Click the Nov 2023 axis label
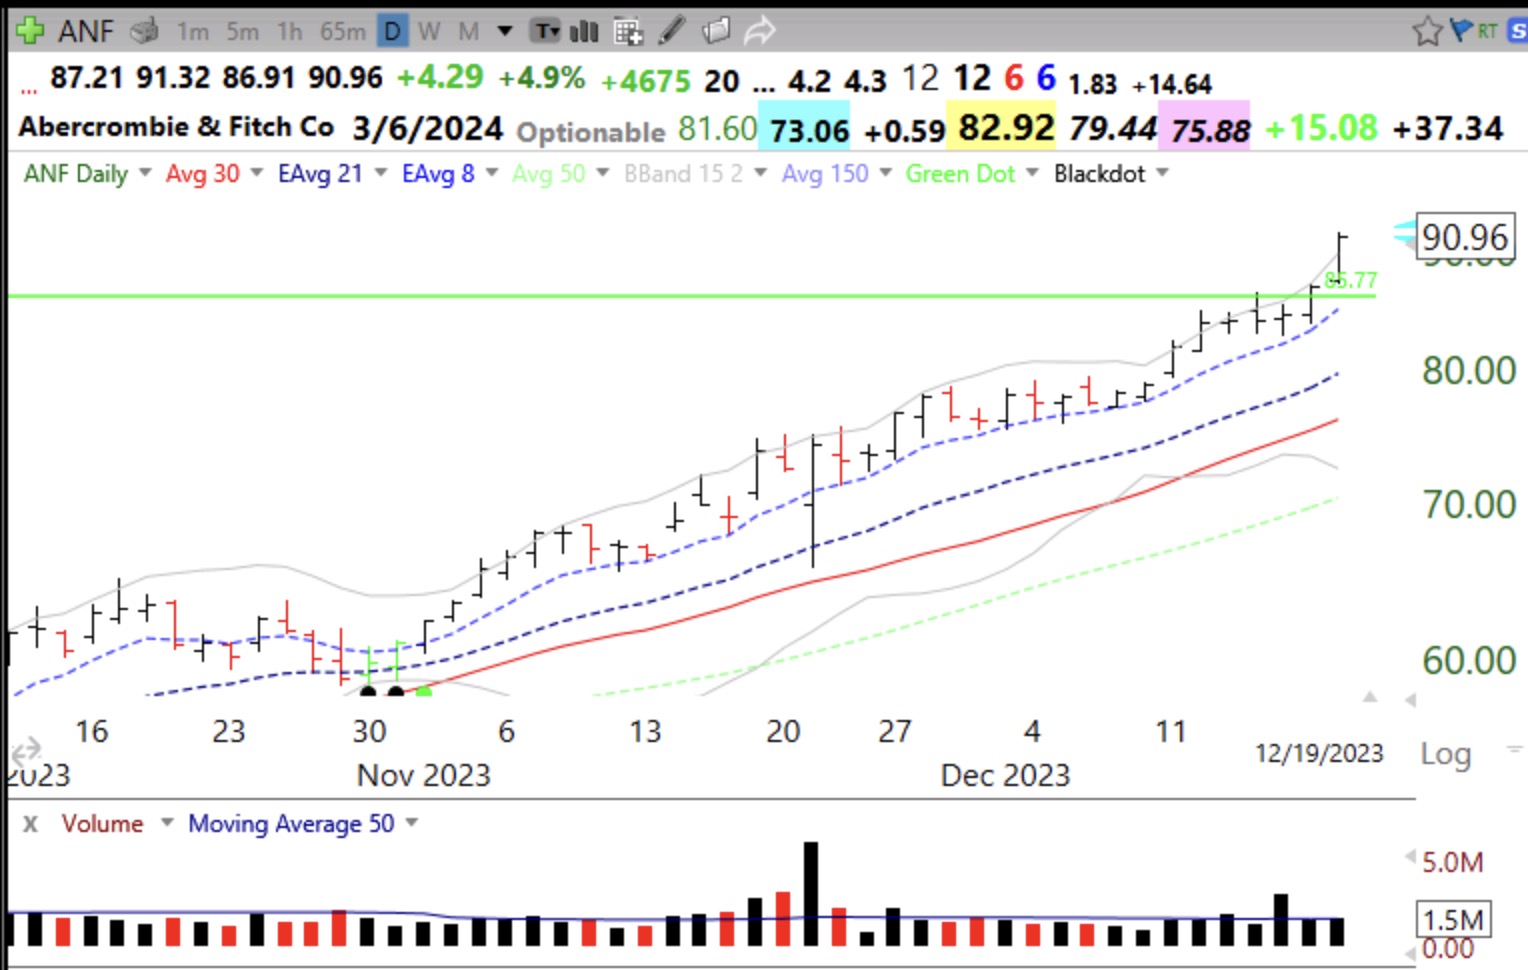This screenshot has height=970, width=1528. click(424, 775)
